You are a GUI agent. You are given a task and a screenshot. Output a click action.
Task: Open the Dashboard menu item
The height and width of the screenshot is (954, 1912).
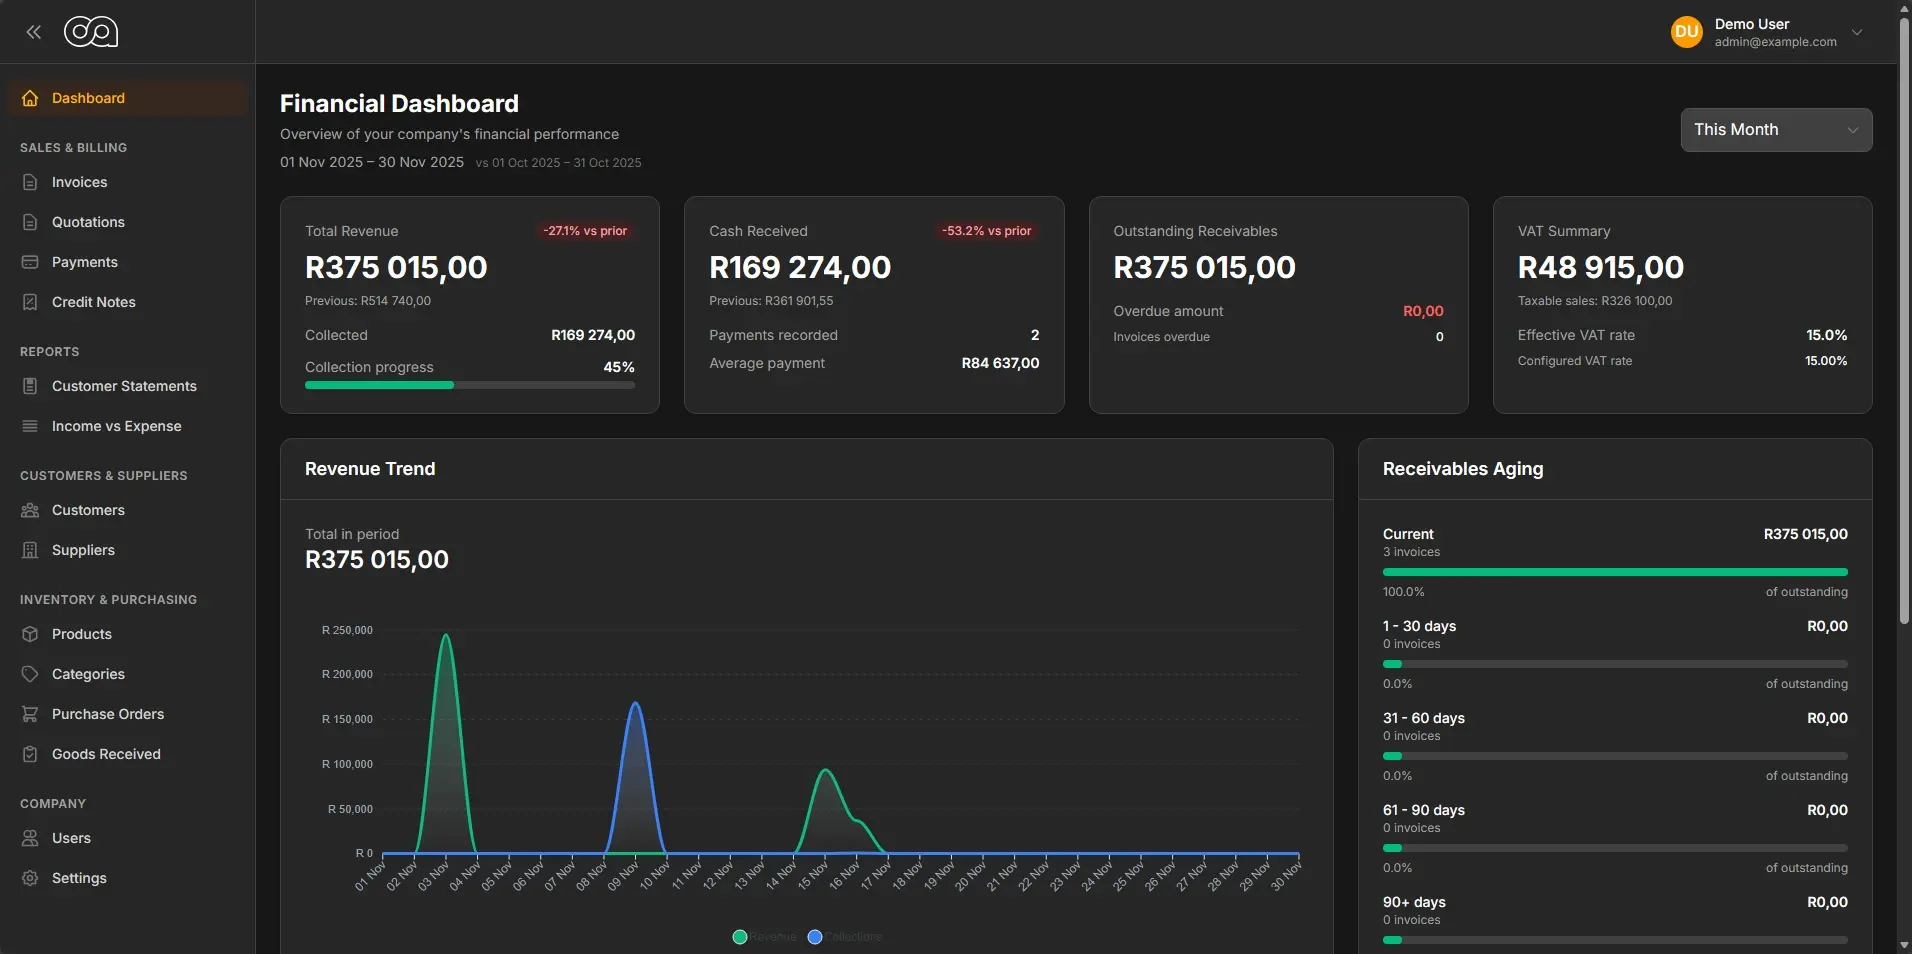click(x=88, y=98)
